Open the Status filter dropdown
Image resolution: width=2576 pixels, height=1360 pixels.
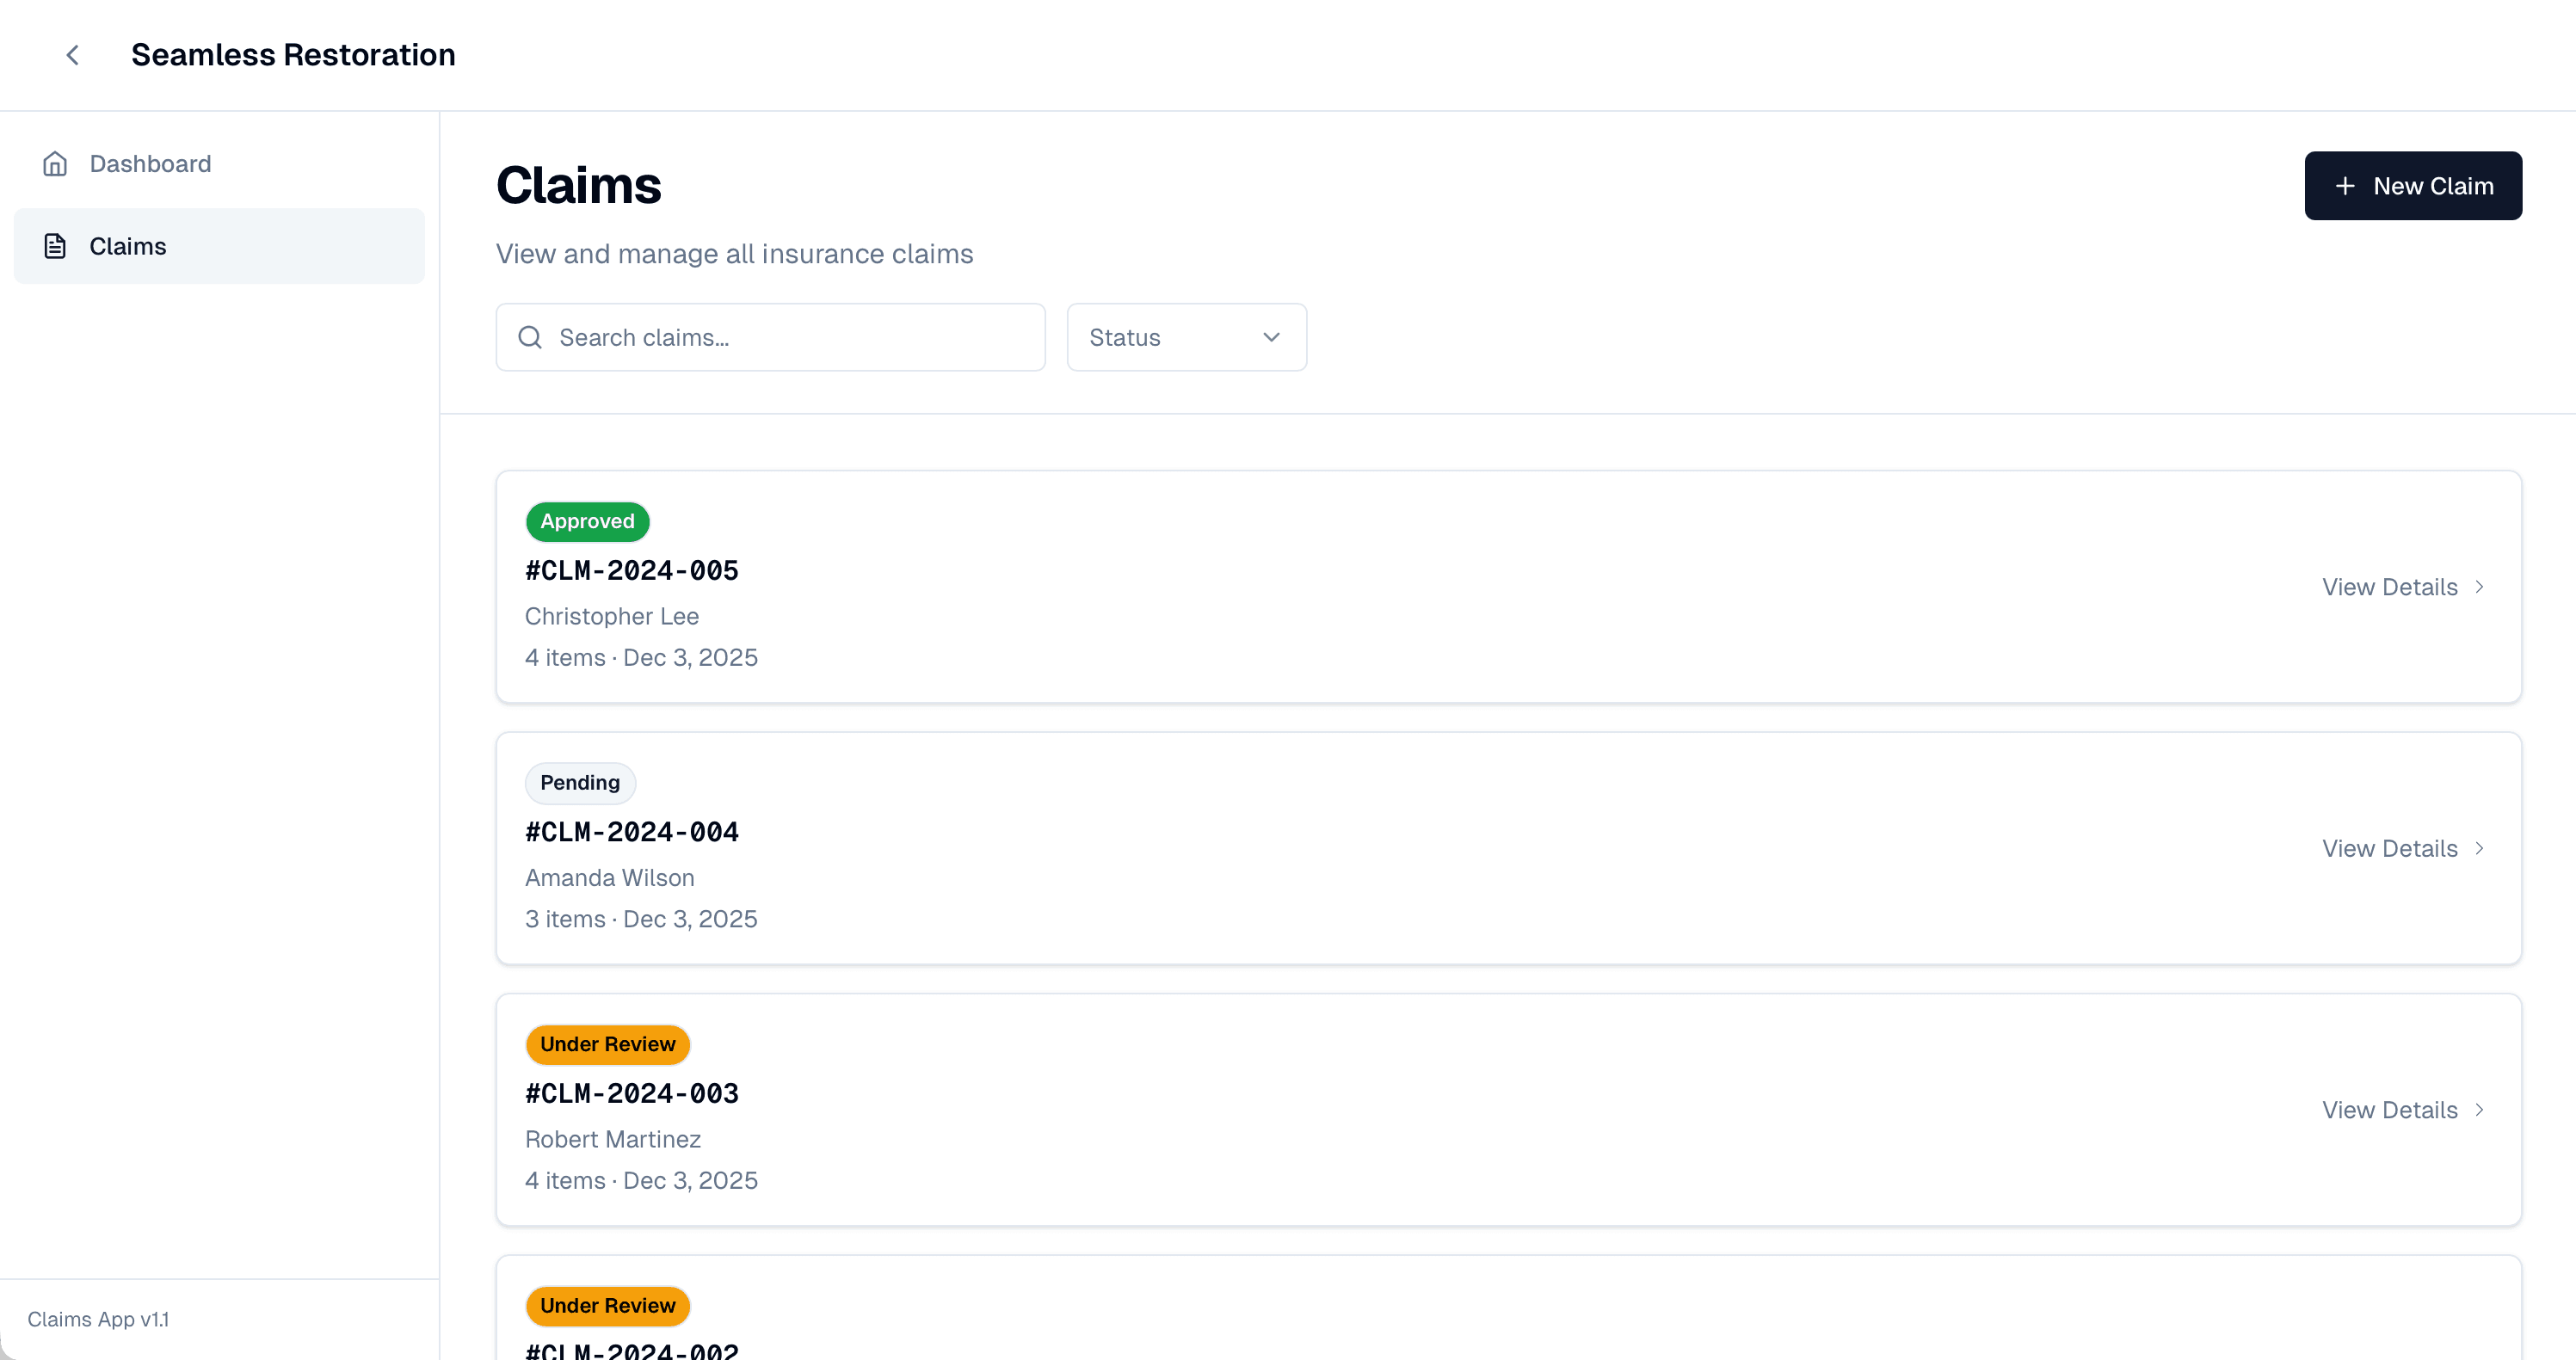tap(1186, 337)
